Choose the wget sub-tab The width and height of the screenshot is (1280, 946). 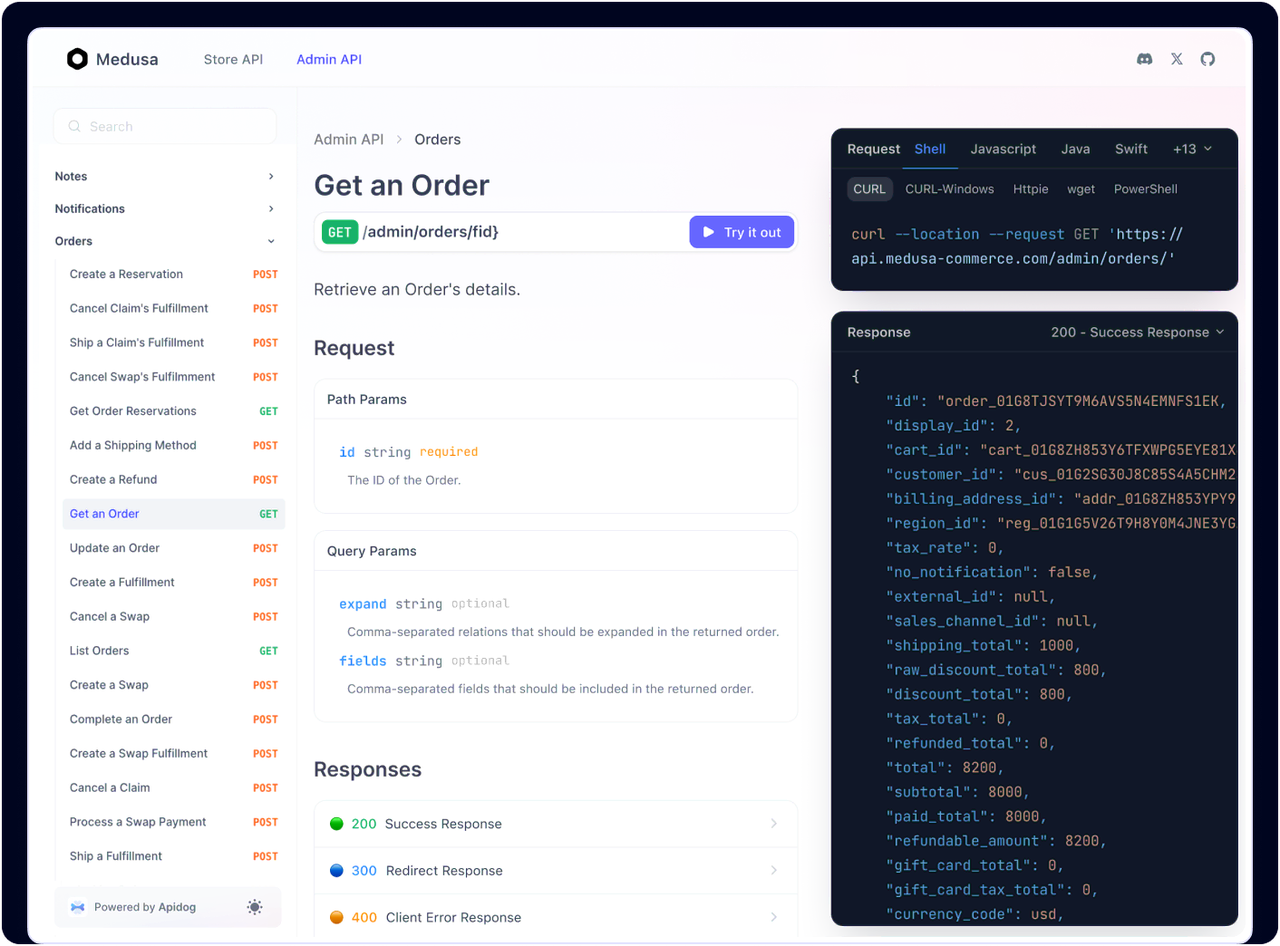click(1081, 189)
